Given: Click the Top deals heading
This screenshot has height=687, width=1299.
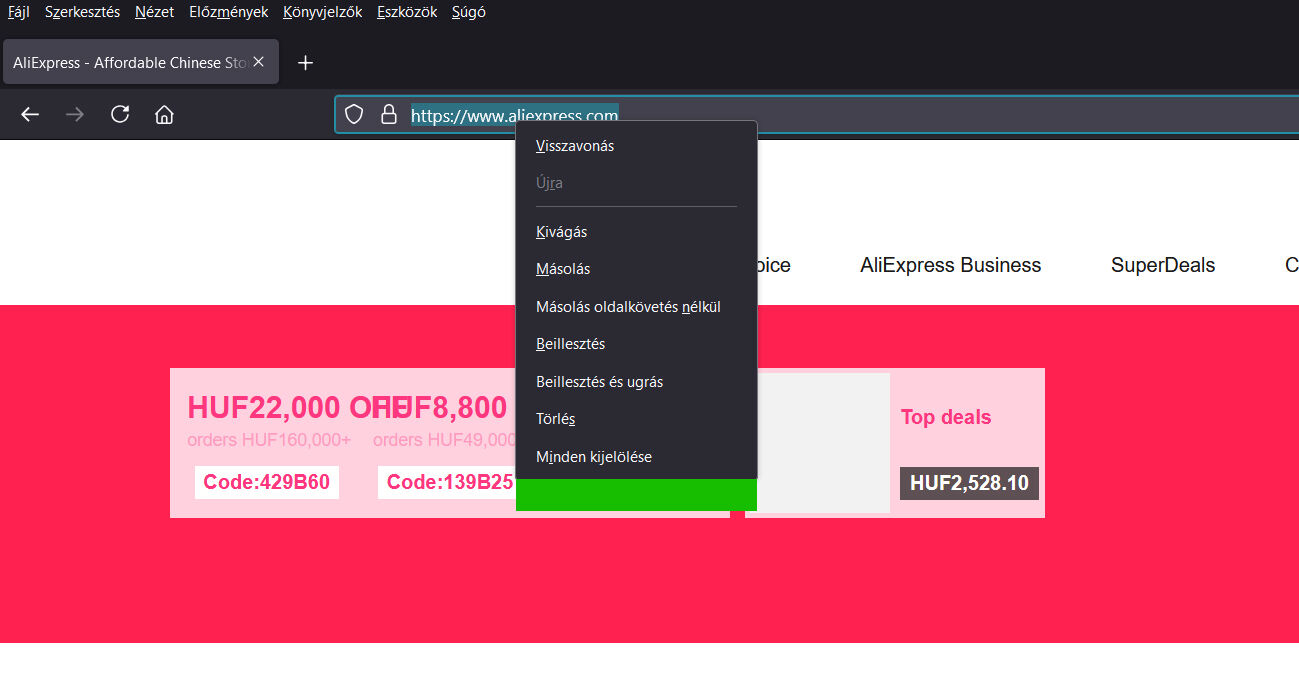Looking at the screenshot, I should [x=946, y=417].
